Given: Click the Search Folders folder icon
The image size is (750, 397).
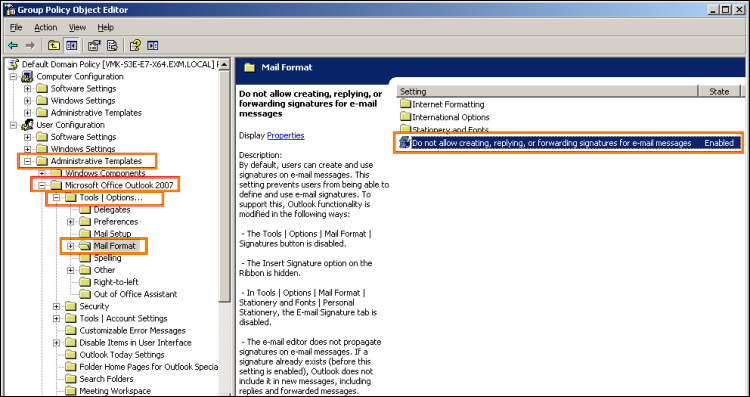Looking at the screenshot, I should pyautogui.click(x=71, y=379).
